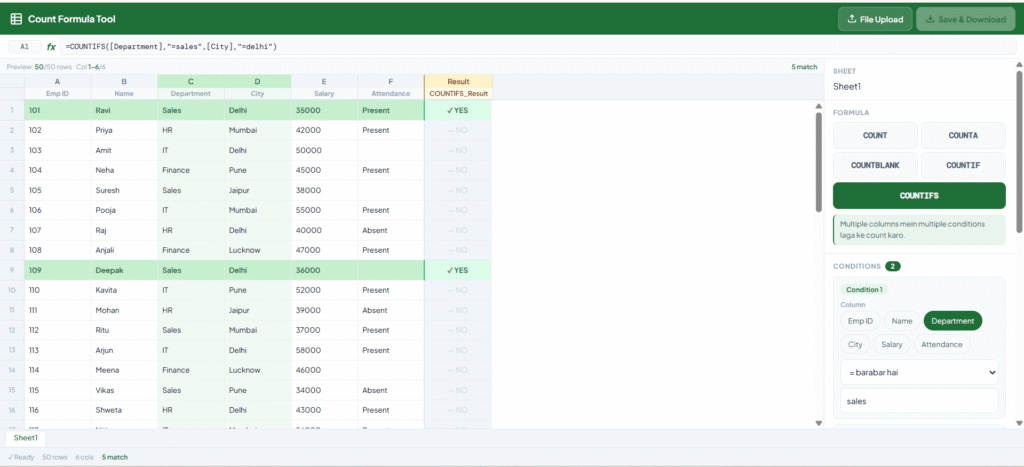Click the name cell 'Priya'

(x=124, y=130)
